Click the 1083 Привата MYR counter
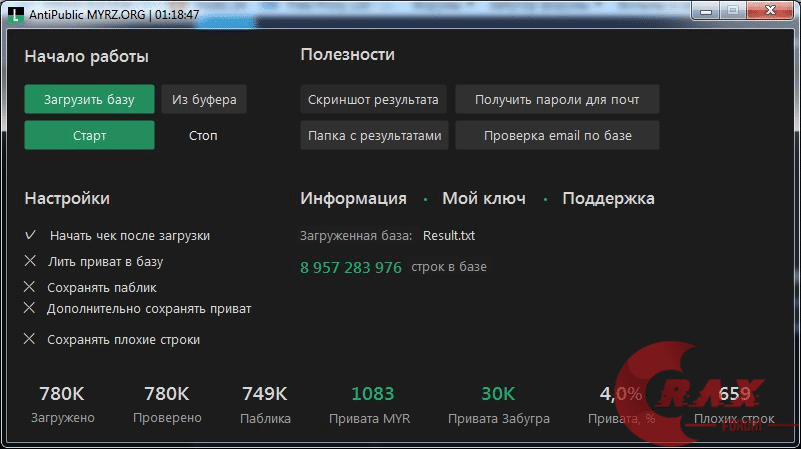 point(370,404)
